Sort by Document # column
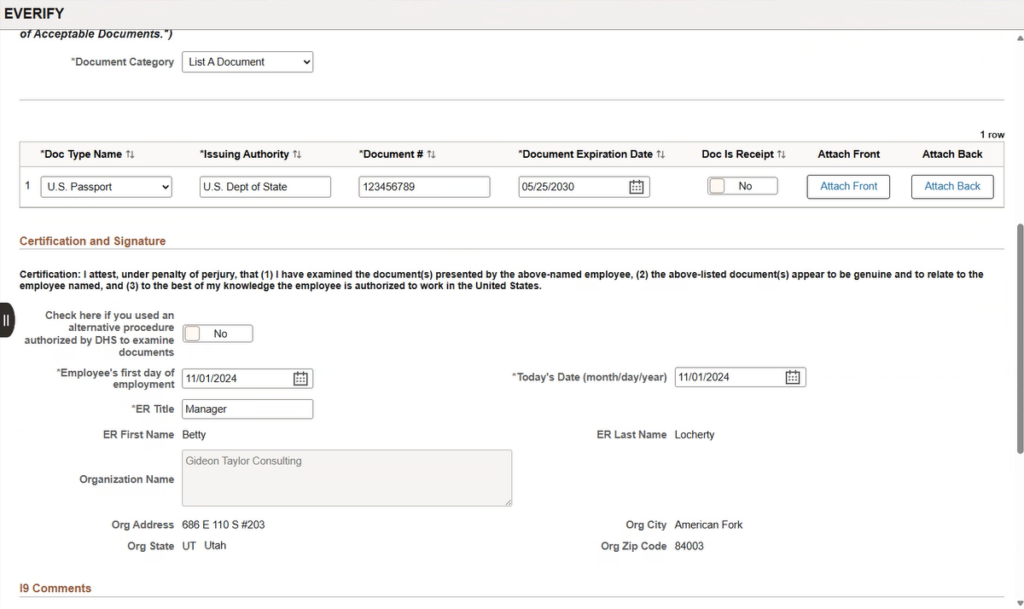 (432, 155)
